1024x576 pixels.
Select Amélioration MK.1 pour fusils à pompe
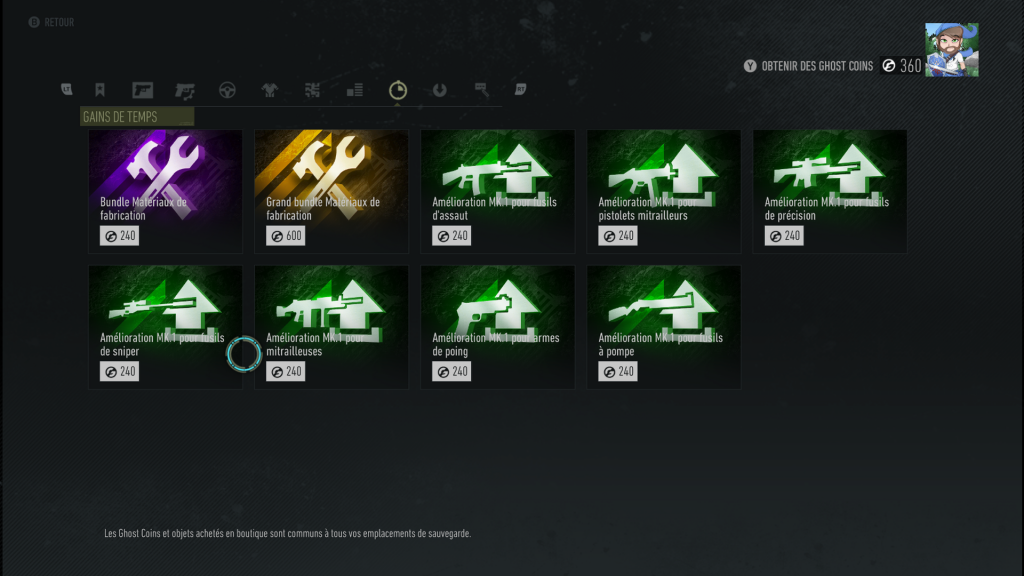[x=664, y=327]
